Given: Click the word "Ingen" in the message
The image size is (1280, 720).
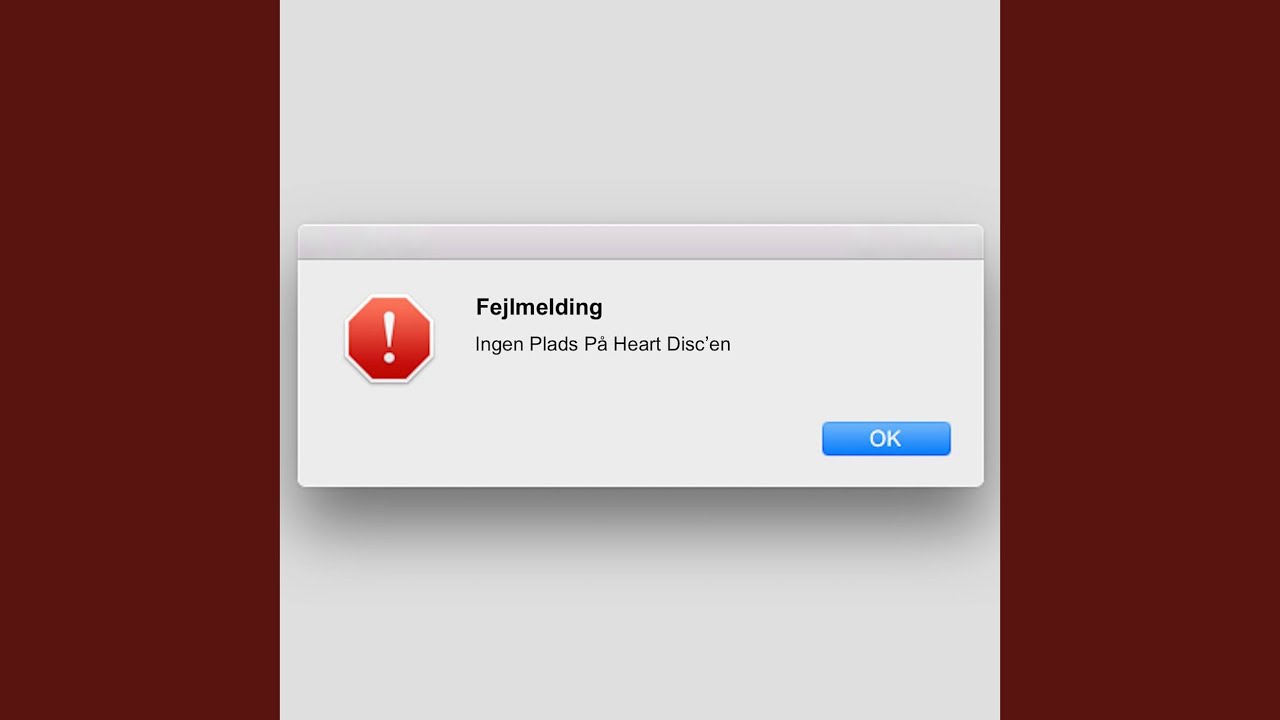Looking at the screenshot, I should pyautogui.click(x=498, y=345).
